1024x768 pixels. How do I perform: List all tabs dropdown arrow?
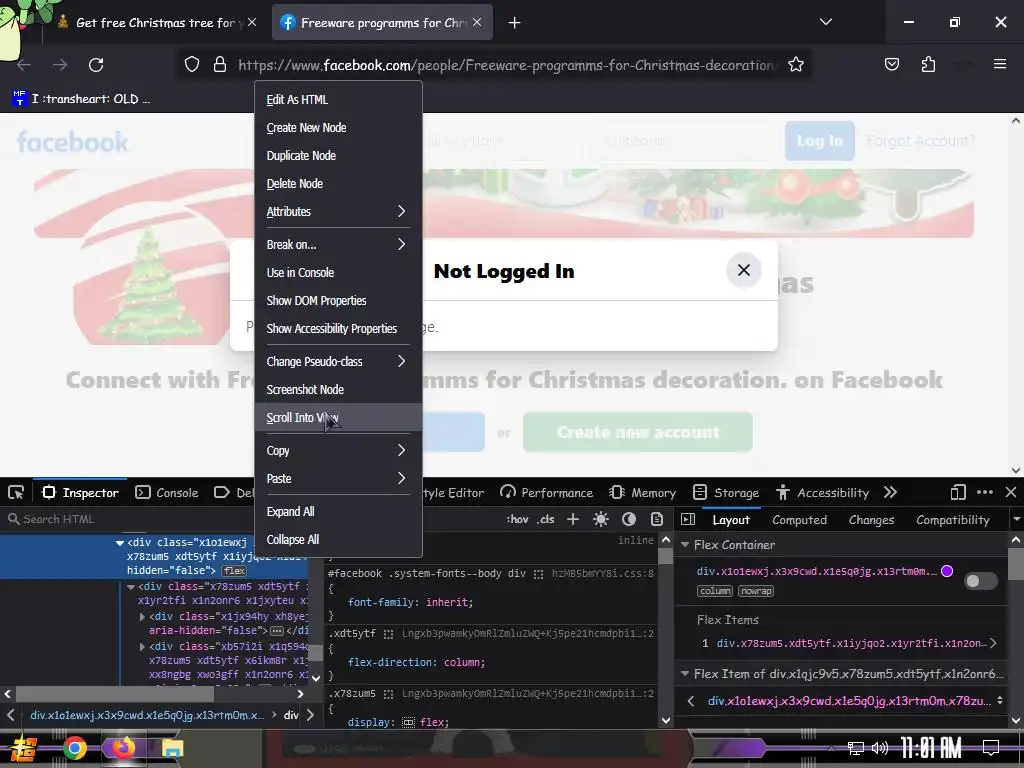(x=825, y=22)
